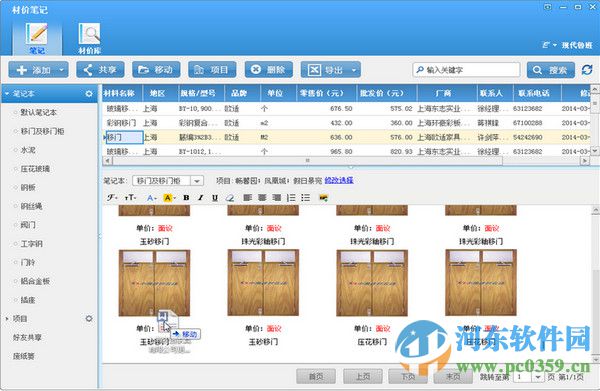Insert a bulleted list

[305, 198]
